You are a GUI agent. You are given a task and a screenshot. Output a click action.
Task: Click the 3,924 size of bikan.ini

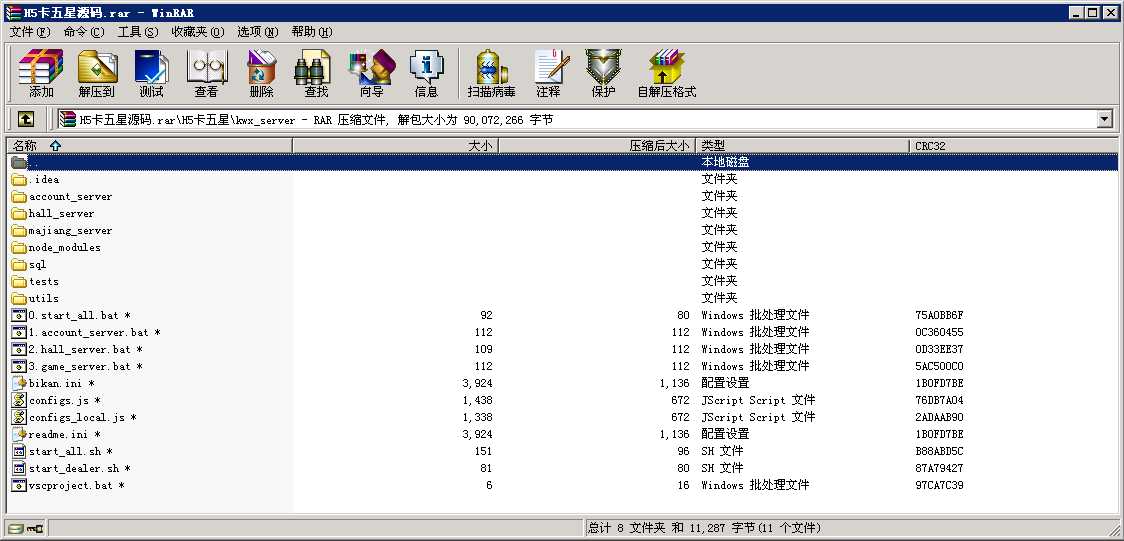[x=477, y=383]
